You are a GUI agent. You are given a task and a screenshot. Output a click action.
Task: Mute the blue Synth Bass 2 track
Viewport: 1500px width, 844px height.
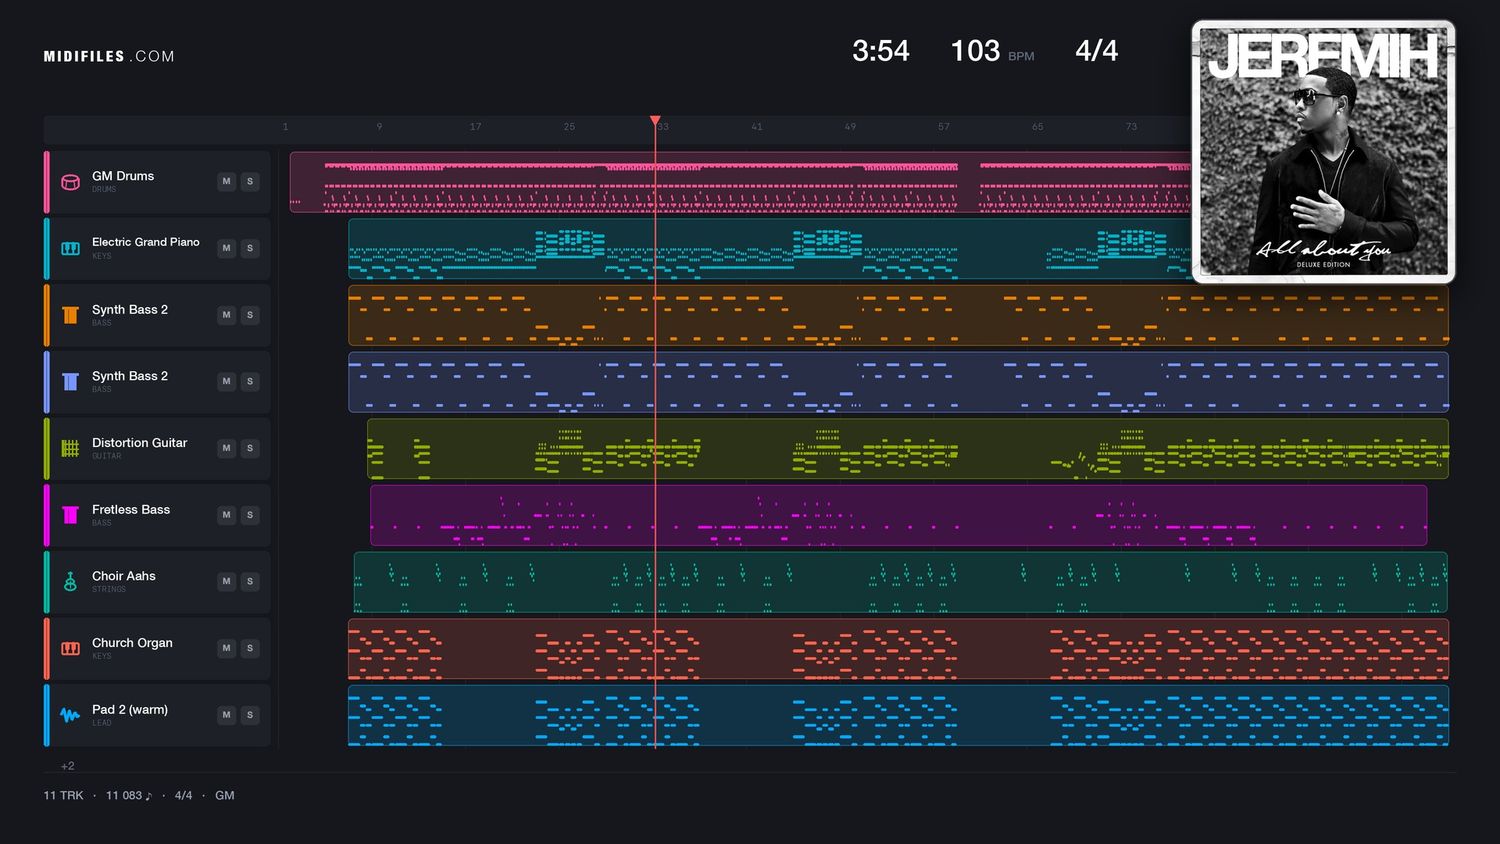pyautogui.click(x=227, y=381)
